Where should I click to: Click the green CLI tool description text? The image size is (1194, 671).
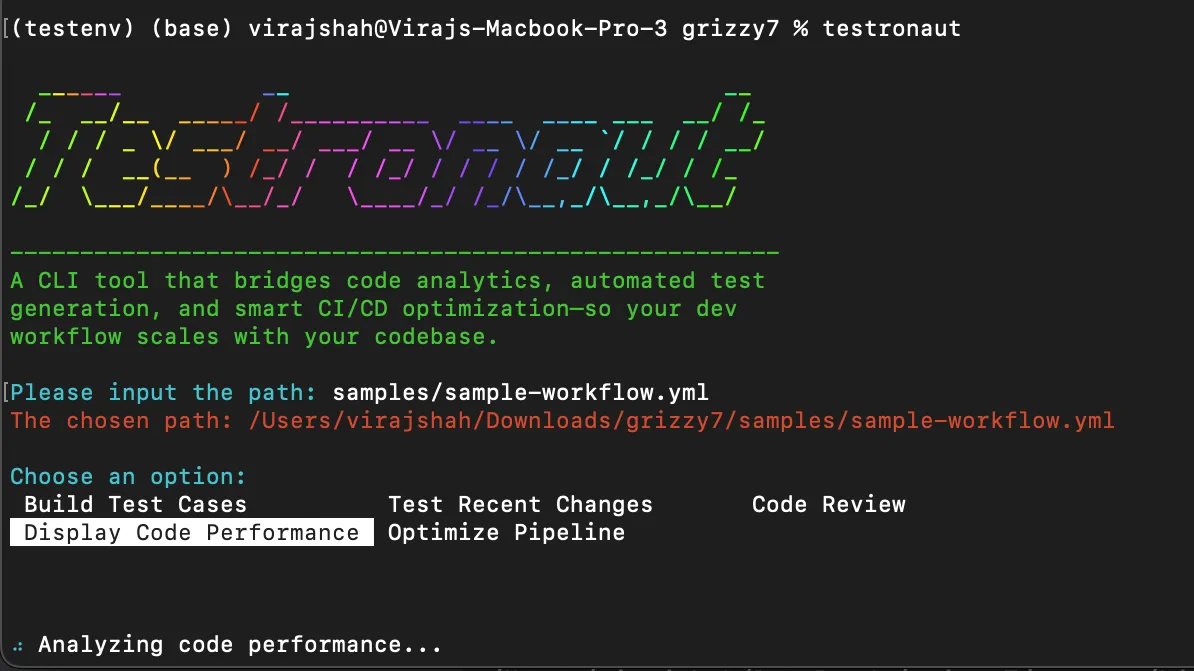[388, 308]
